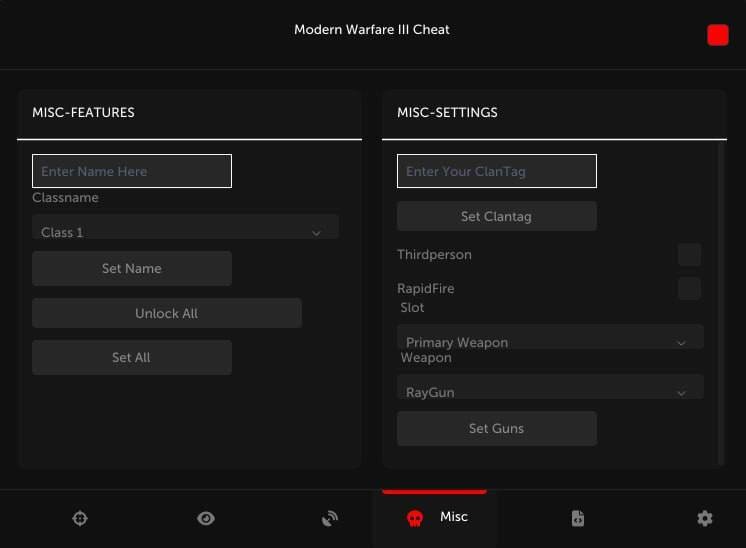The image size is (746, 548).
Task: Click the Thirdperson label text
Action: coord(434,254)
